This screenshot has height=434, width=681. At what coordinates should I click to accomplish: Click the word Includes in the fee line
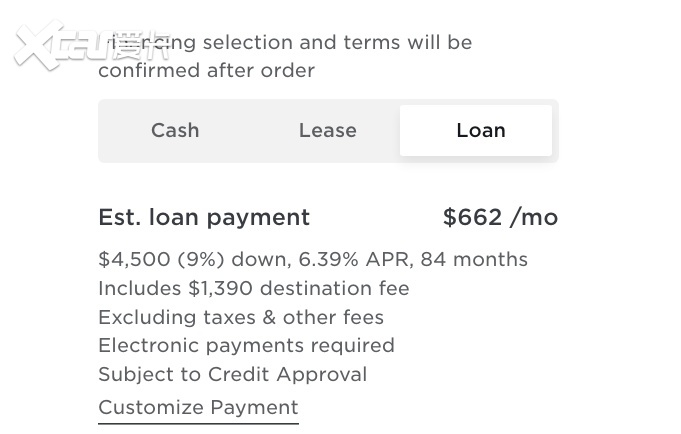(139, 288)
